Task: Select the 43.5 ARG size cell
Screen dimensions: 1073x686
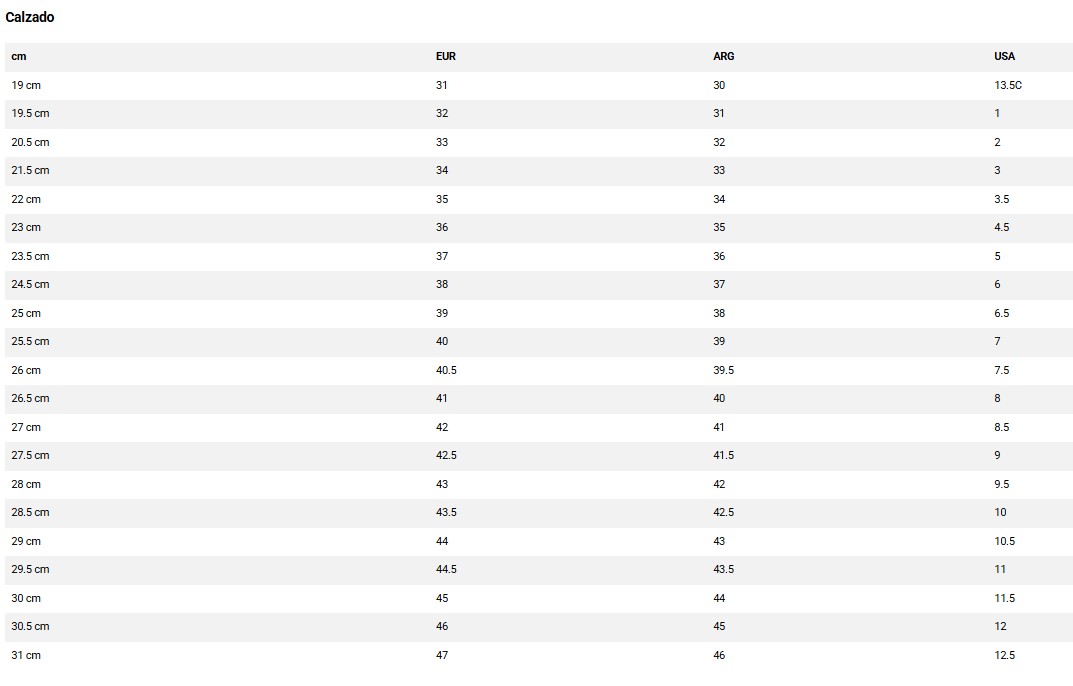Action: [723, 569]
